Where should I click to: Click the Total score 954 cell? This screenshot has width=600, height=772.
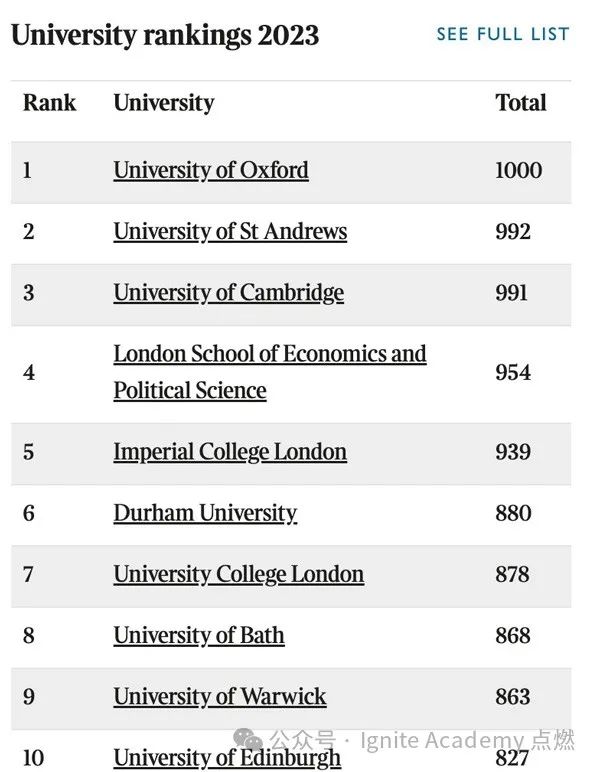(x=513, y=372)
